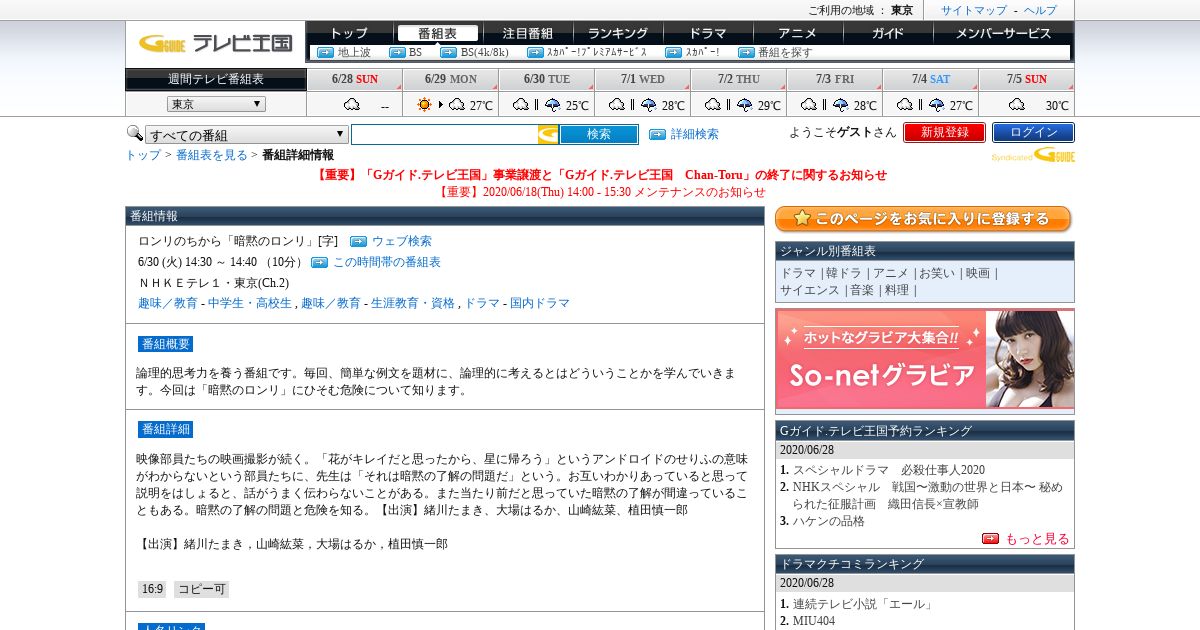
Task: Click the umbrella weather icon for 7/1
Action: point(648,104)
